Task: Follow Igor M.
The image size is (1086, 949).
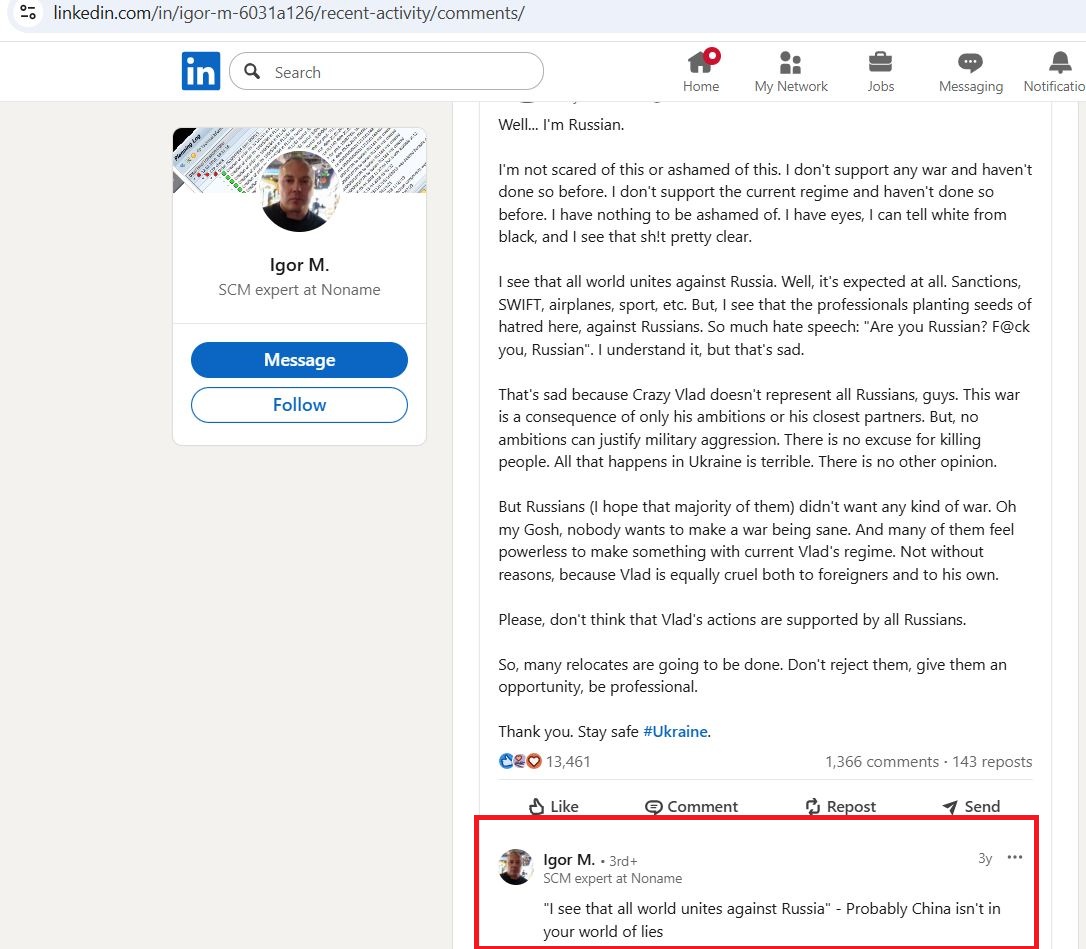Action: 299,405
